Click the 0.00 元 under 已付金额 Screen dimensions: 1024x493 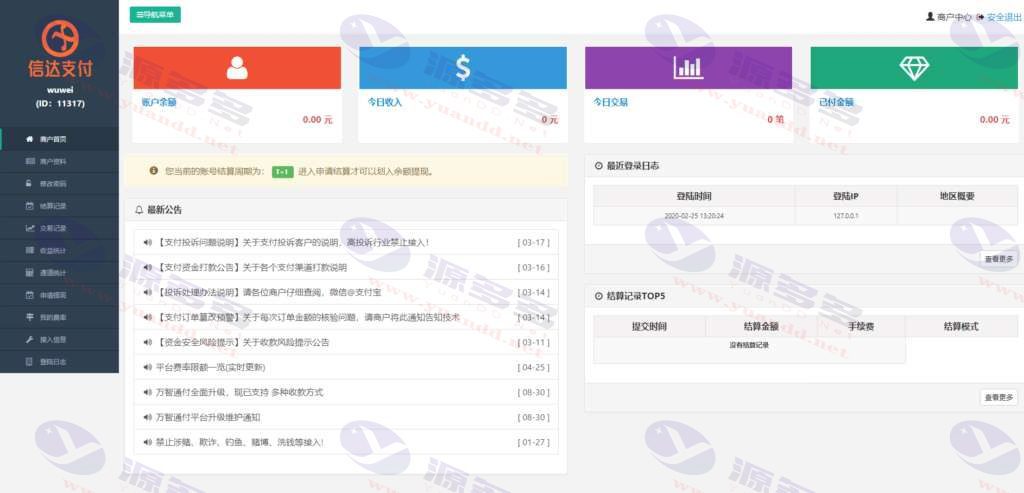tap(995, 120)
